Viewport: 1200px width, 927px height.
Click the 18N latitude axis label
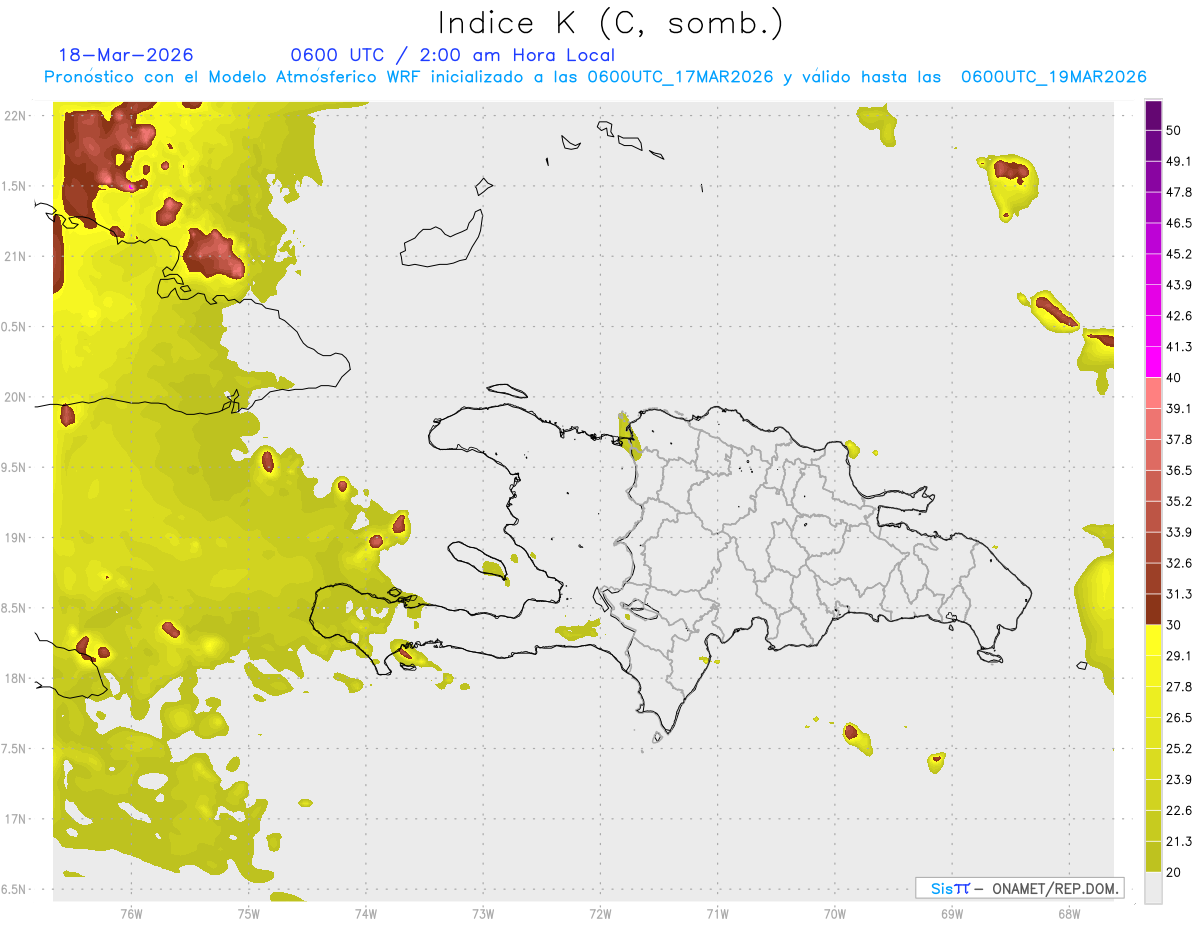[x=16, y=678]
